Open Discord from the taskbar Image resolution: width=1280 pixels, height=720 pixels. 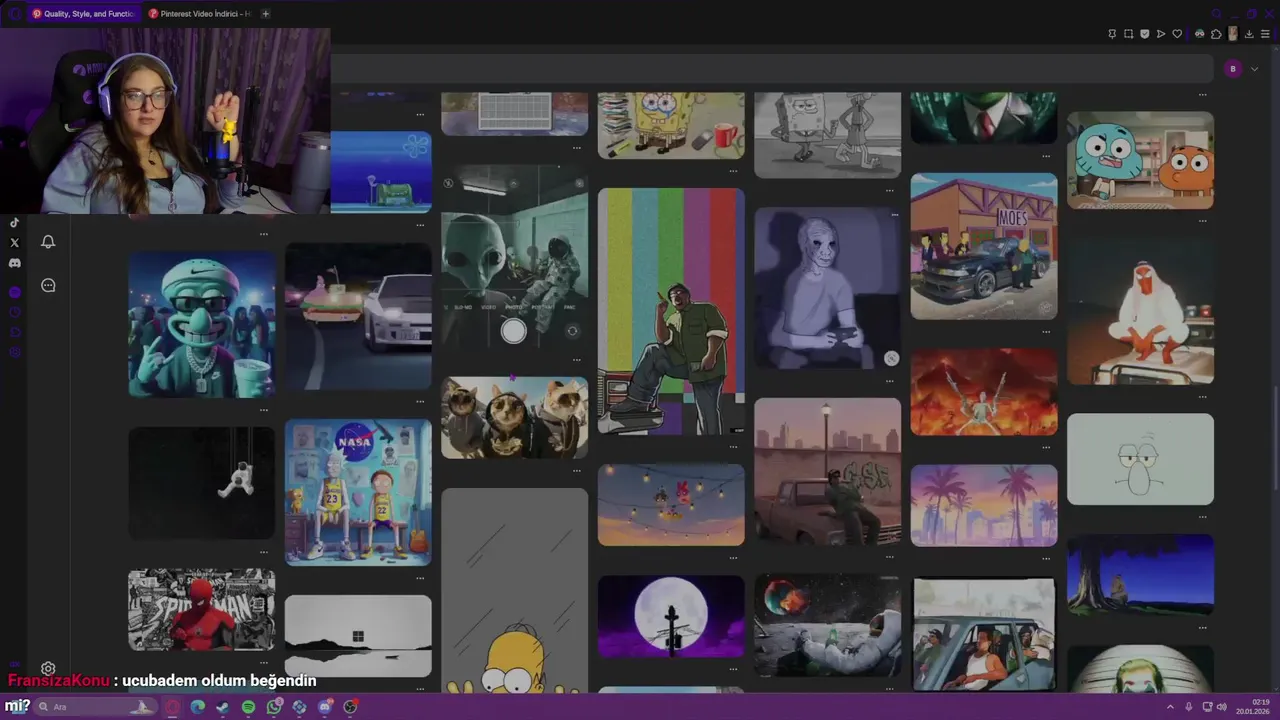(x=325, y=707)
